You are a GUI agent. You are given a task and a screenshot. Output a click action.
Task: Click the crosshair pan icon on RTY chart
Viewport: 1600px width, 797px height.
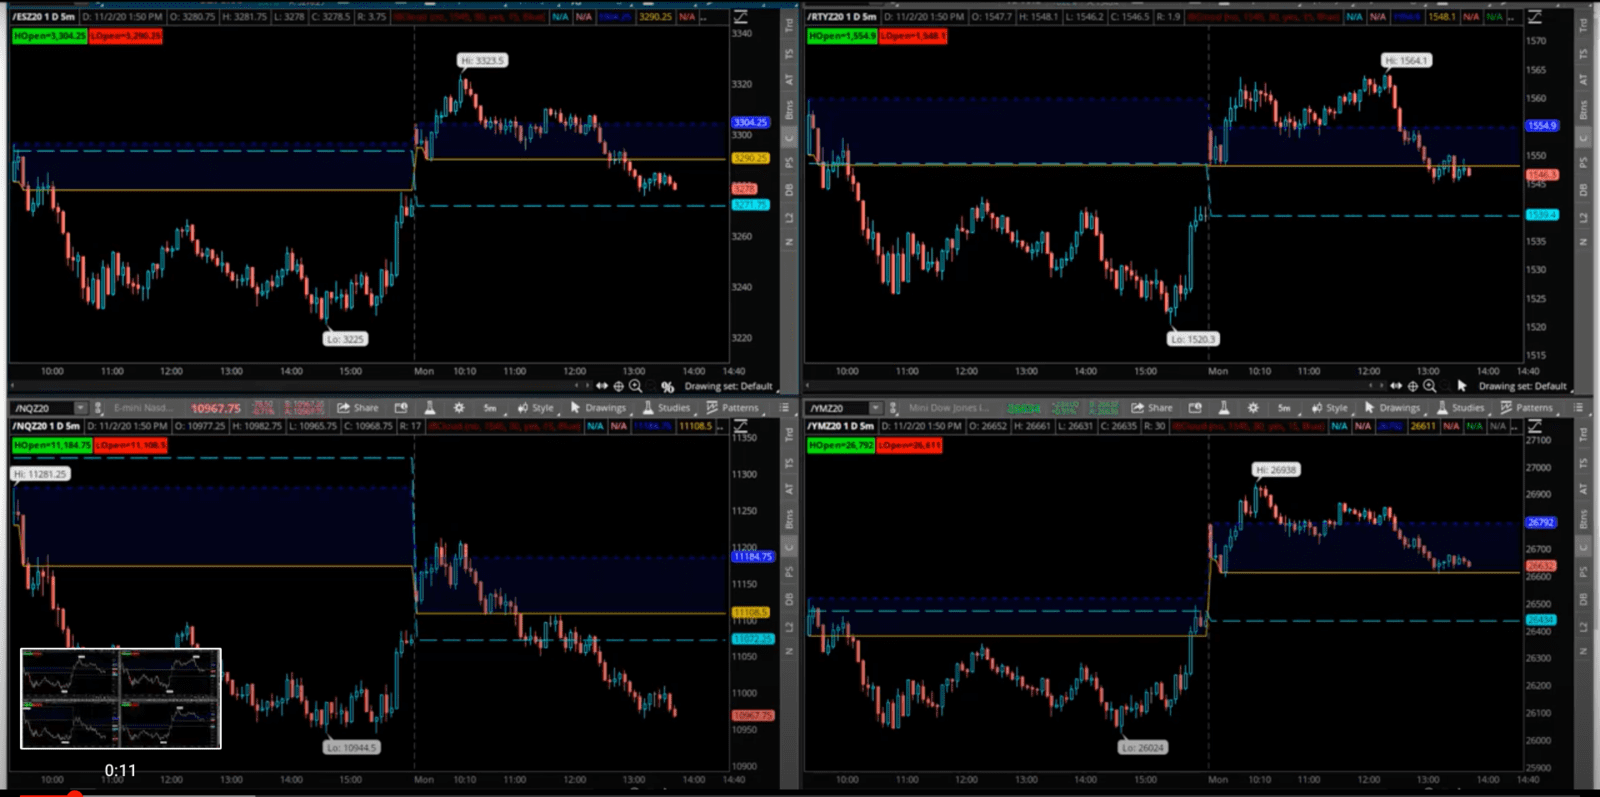click(x=1413, y=386)
